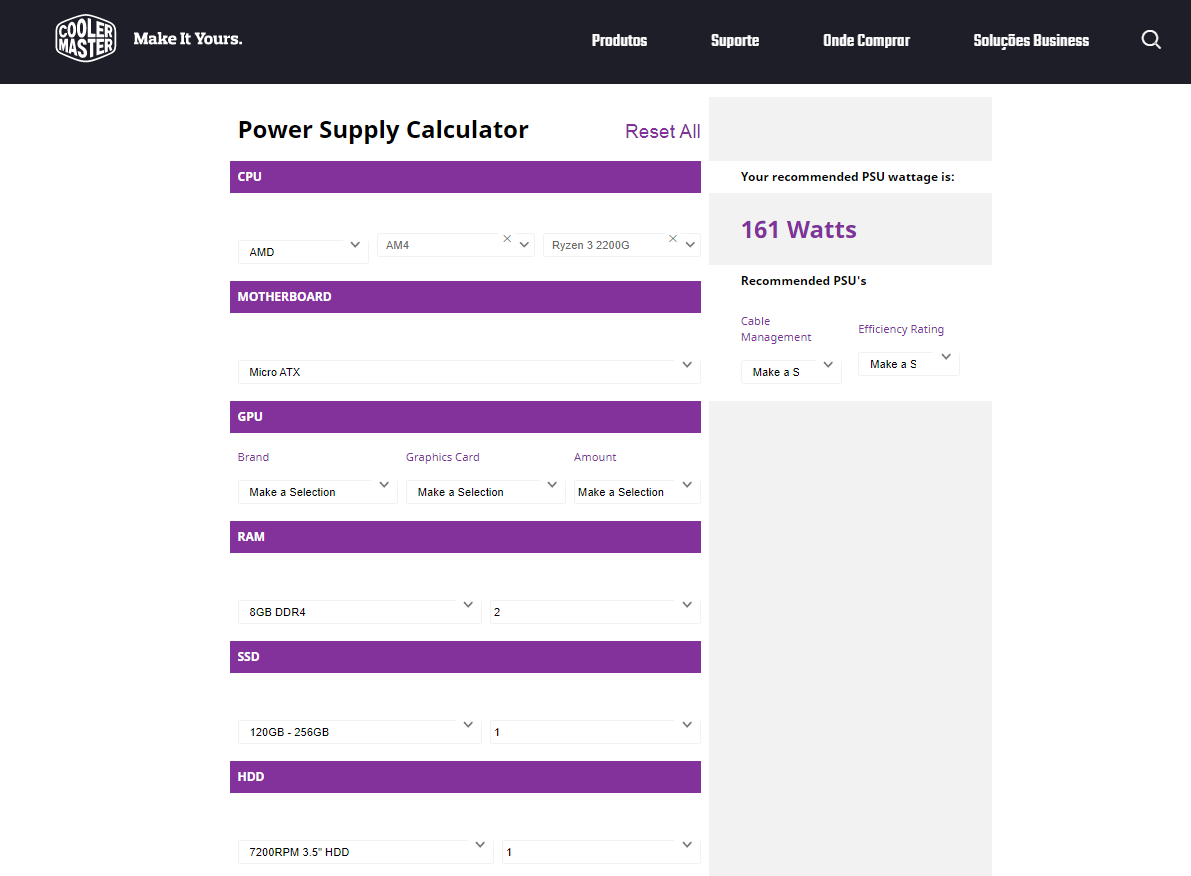
Task: Click the Reset All link
Action: click(662, 131)
